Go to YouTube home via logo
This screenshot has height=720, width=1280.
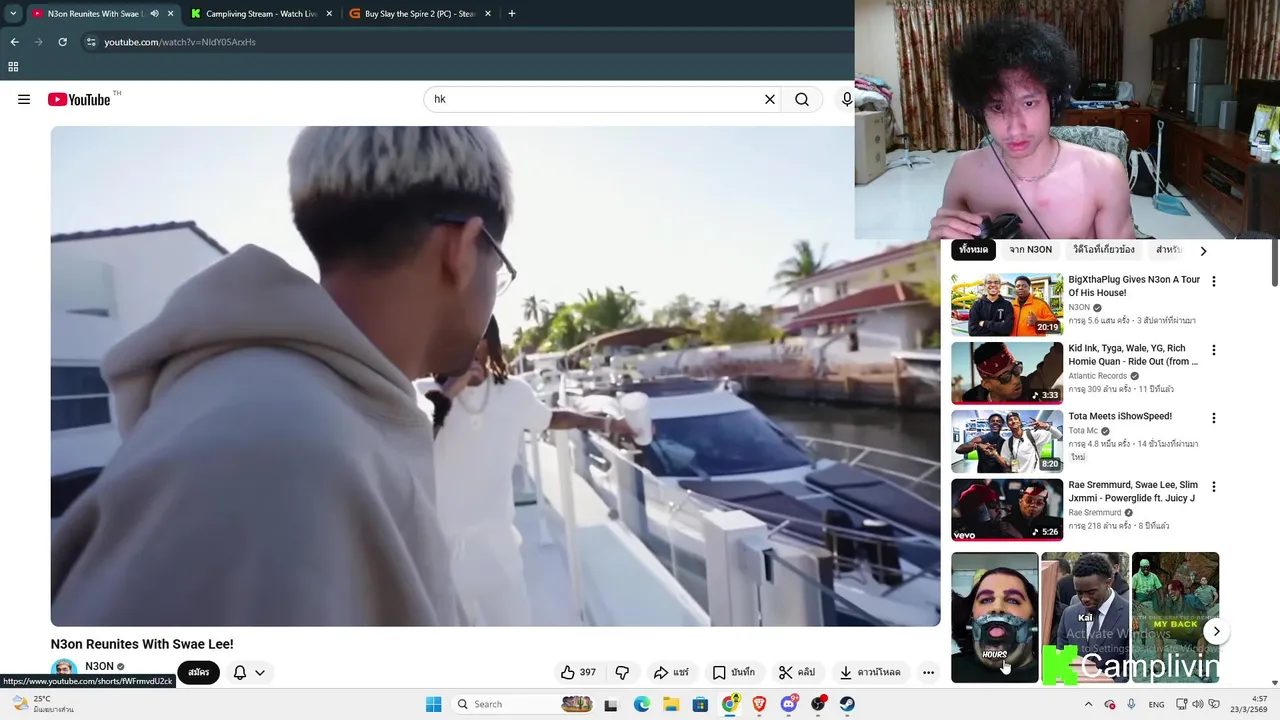79,99
